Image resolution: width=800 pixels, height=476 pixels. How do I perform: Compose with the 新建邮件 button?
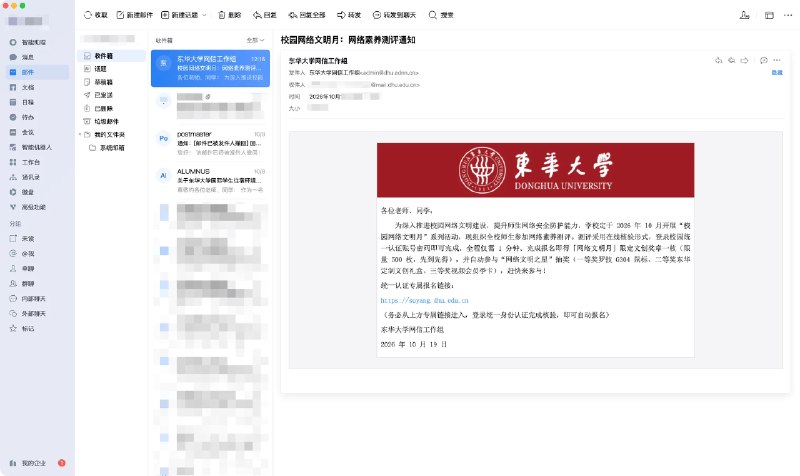tap(135, 15)
